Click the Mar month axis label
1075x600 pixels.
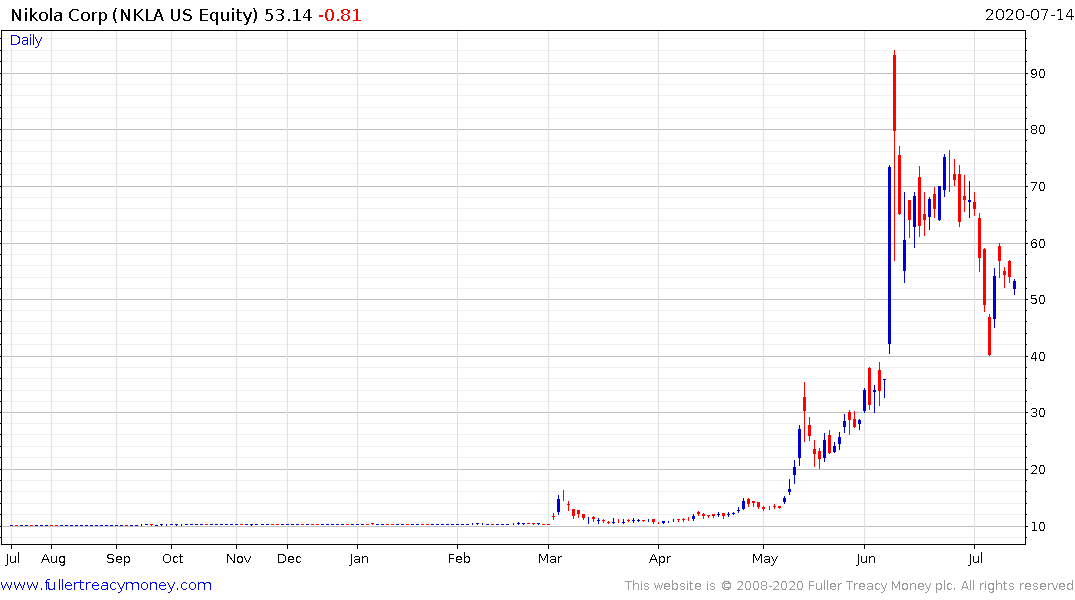click(550, 559)
